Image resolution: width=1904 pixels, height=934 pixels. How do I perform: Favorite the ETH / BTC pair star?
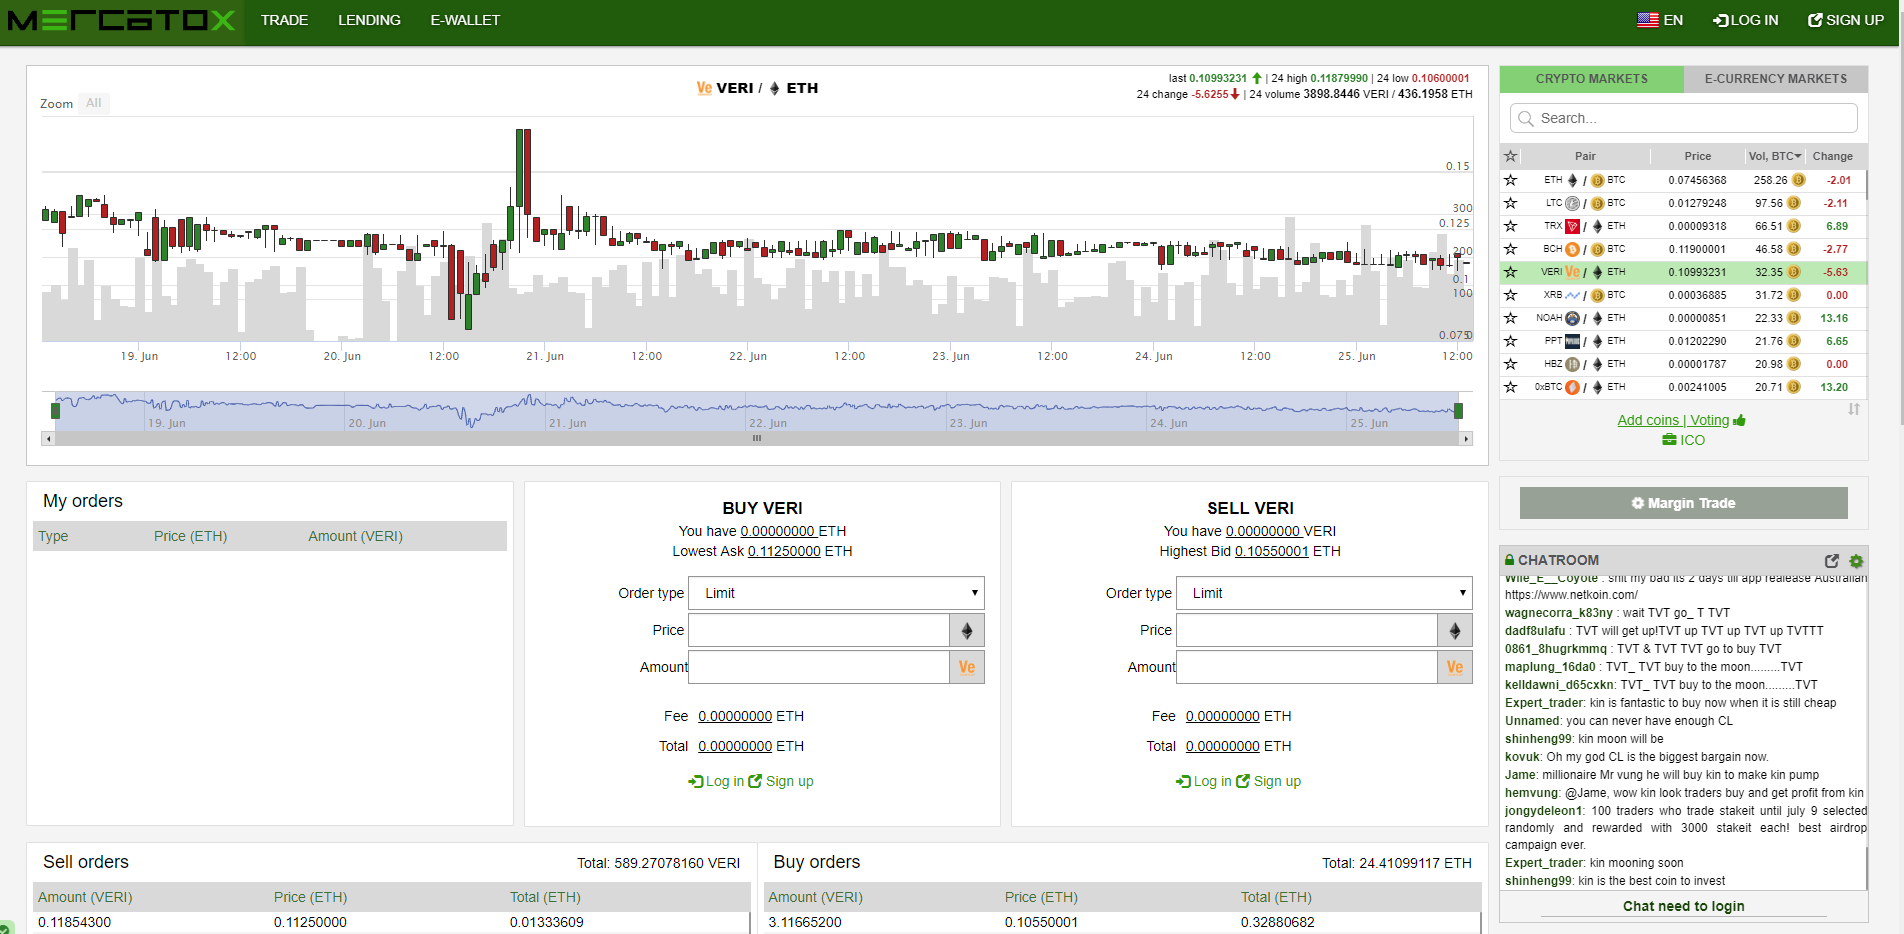[x=1511, y=180]
